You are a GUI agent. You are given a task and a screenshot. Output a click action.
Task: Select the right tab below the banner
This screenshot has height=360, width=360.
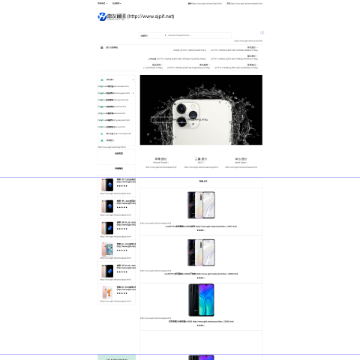coord(241,160)
